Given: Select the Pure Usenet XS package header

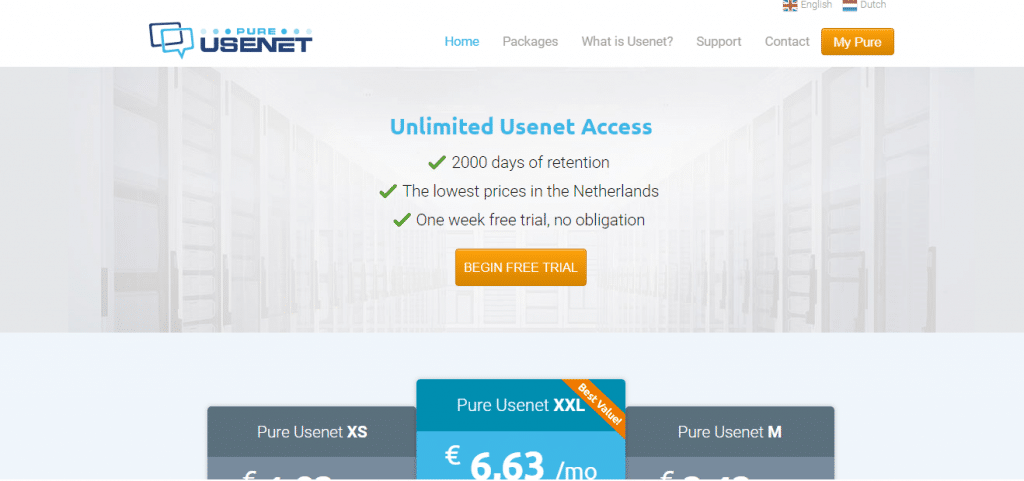Looking at the screenshot, I should coord(312,431).
